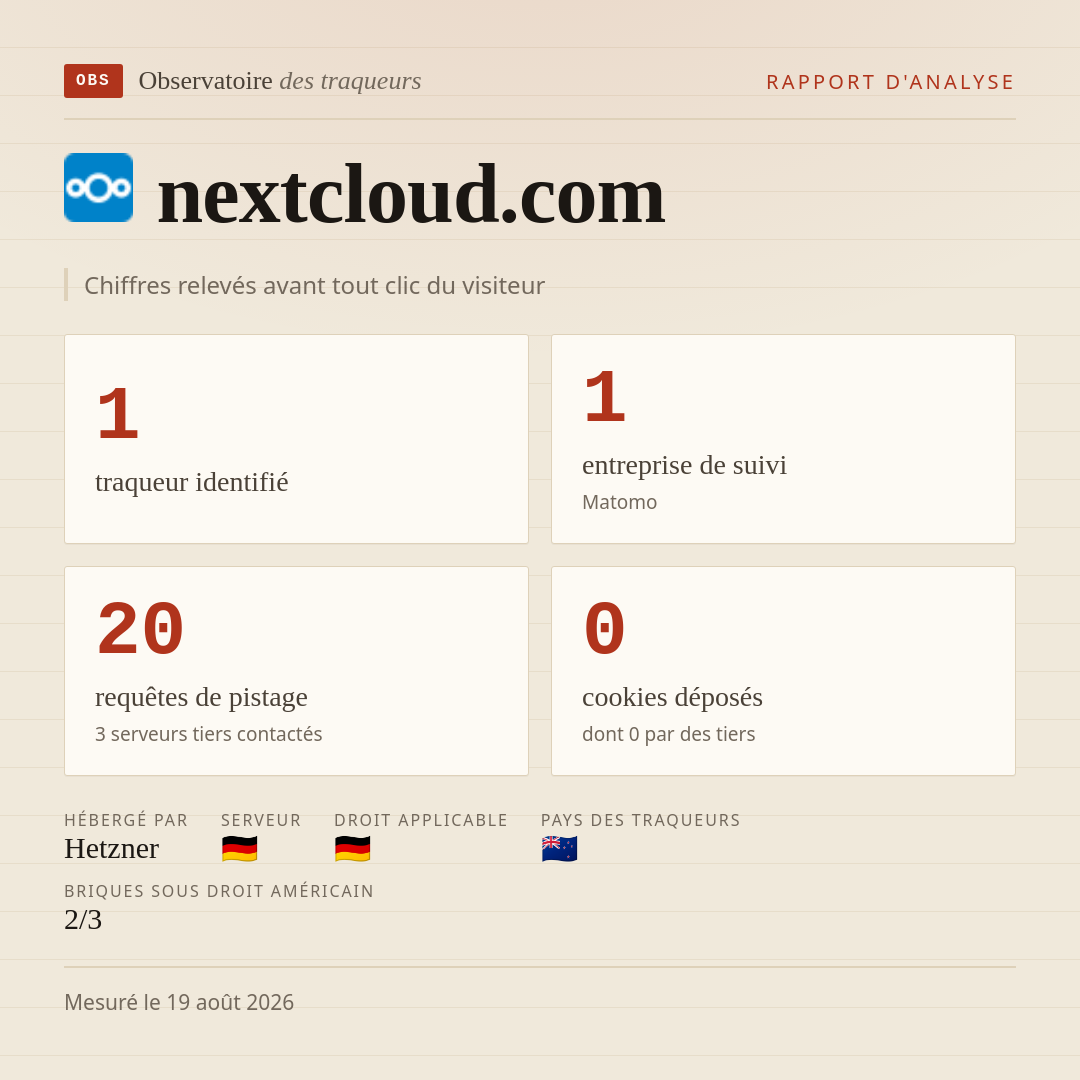The width and height of the screenshot is (1080, 1080).
Task: Click the German flag under Serveur
Action: pyautogui.click(x=239, y=849)
